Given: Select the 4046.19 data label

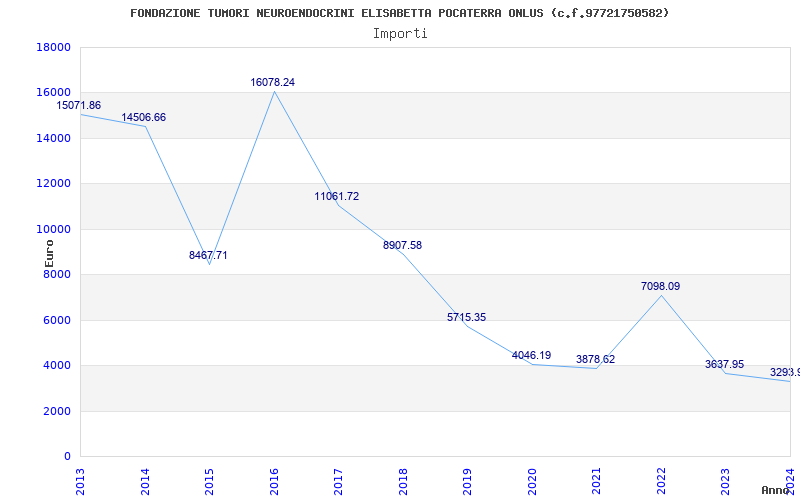Looking at the screenshot, I should pyautogui.click(x=532, y=356).
